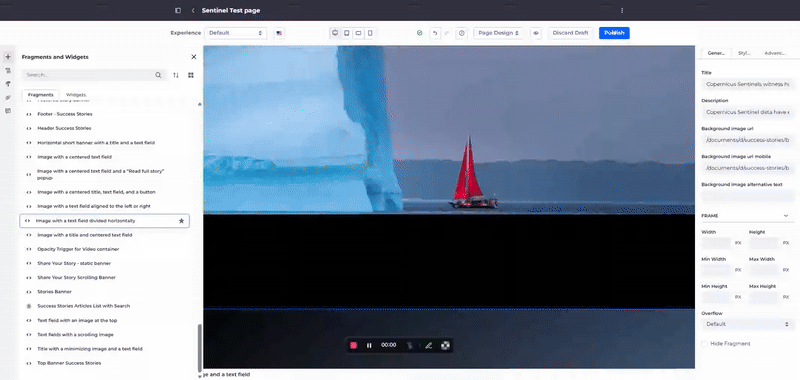
Task: Pause the screen recording
Action: (369, 345)
